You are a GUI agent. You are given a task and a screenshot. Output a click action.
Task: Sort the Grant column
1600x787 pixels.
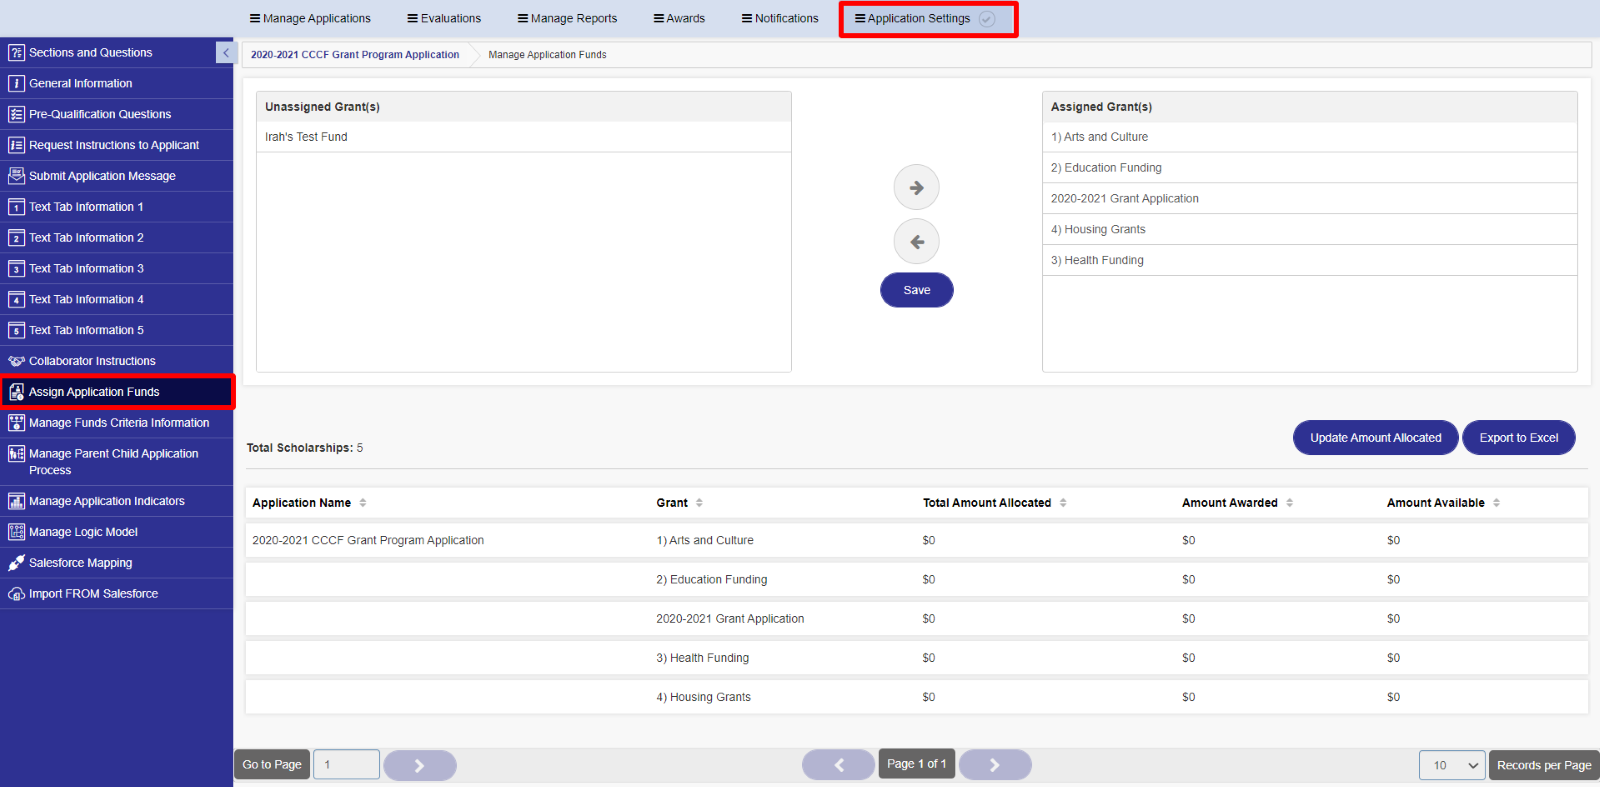click(699, 503)
